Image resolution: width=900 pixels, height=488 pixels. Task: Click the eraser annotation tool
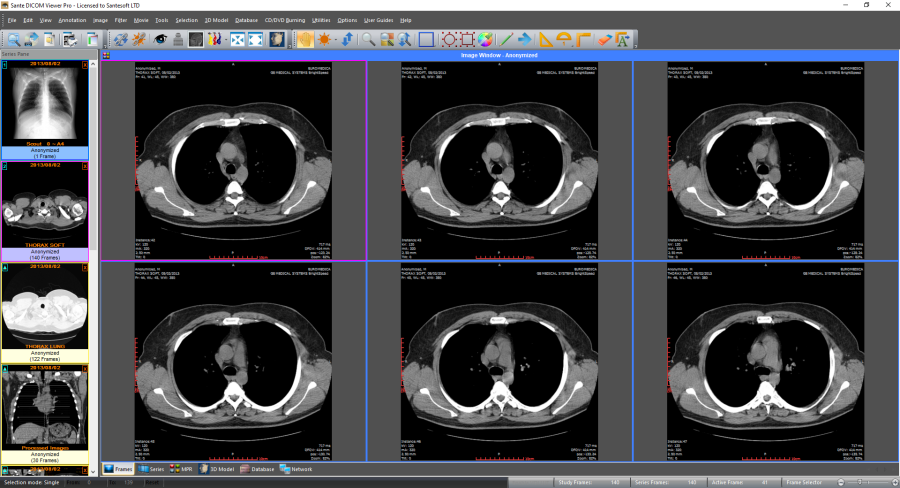[604, 39]
